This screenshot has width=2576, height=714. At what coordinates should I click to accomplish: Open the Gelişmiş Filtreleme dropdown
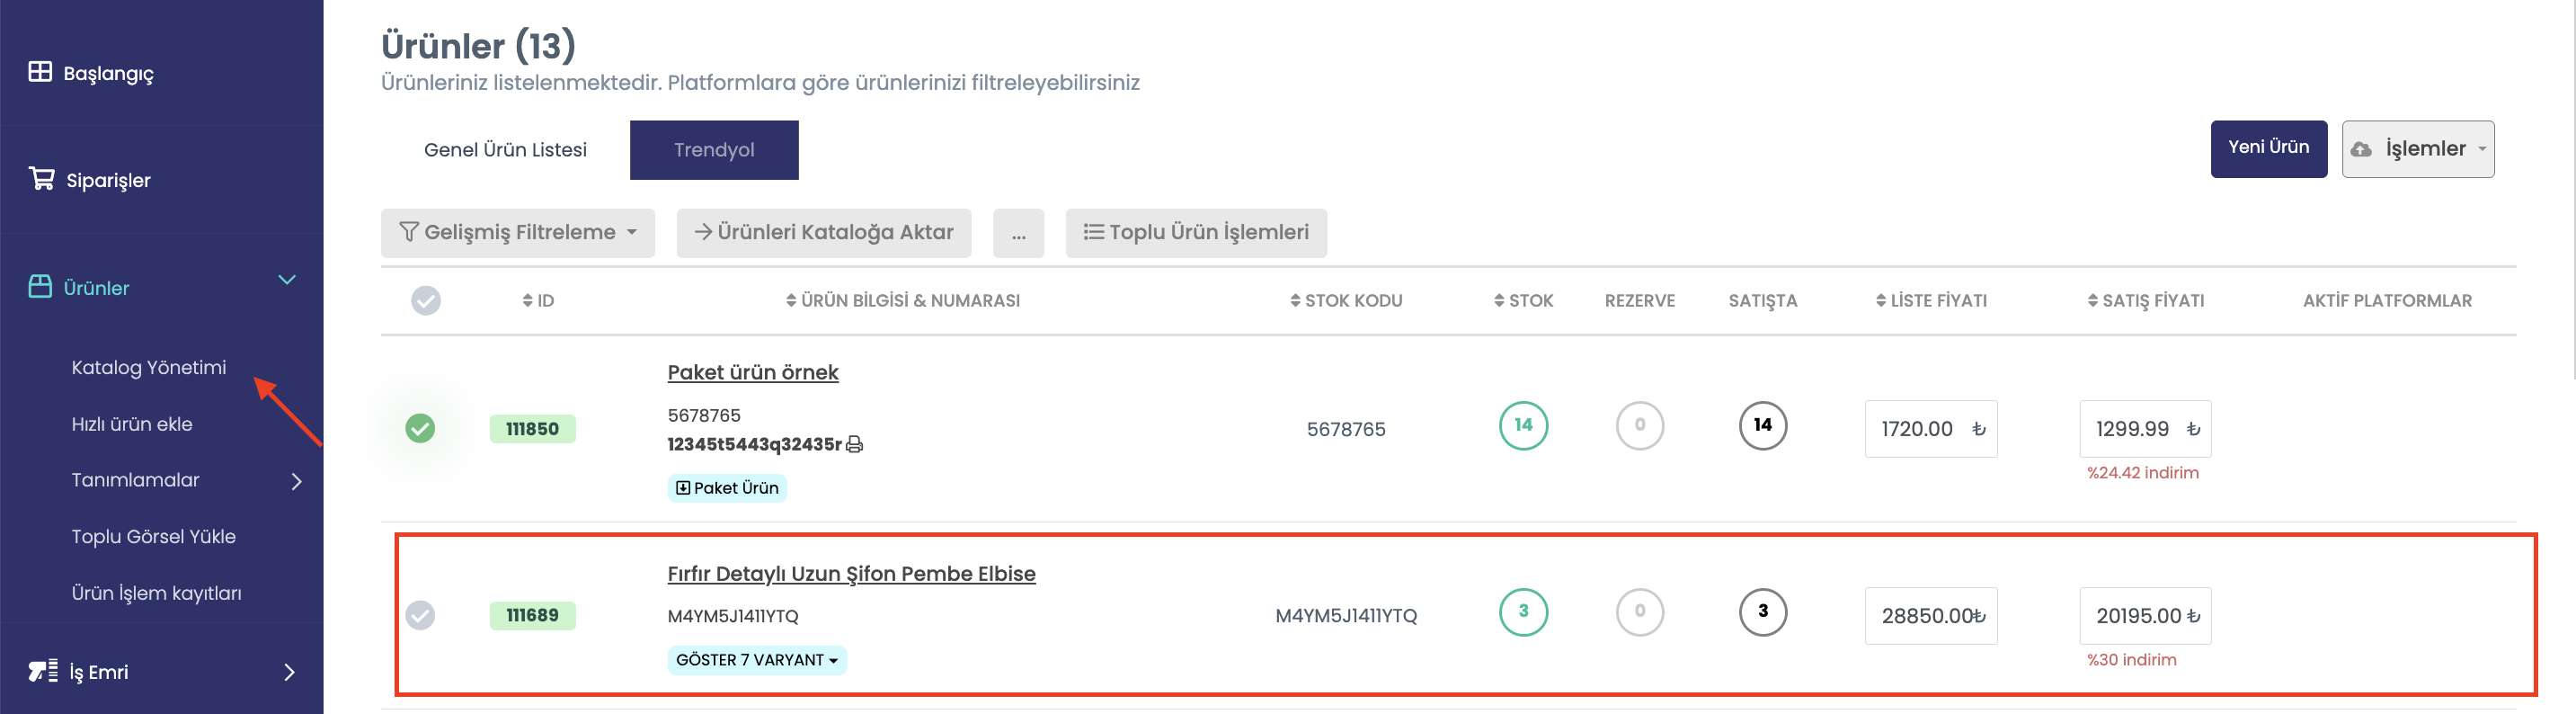pos(518,233)
